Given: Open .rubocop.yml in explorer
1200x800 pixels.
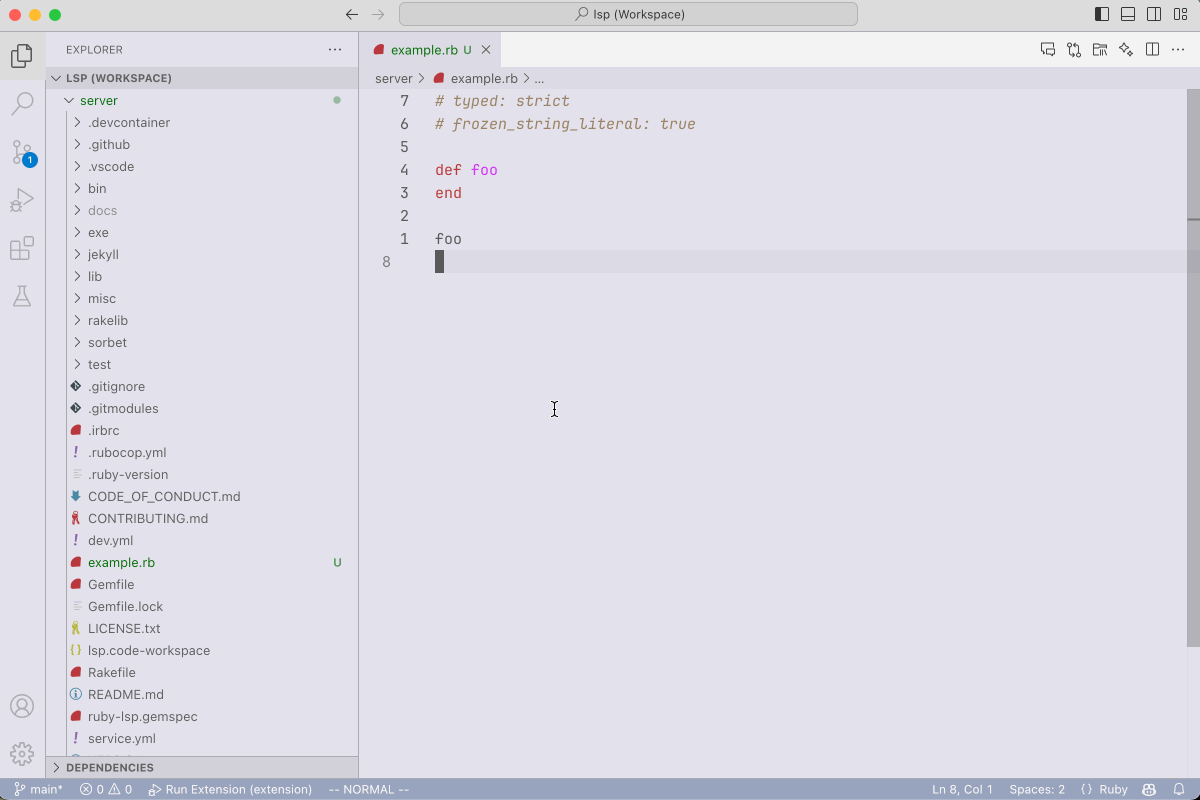Looking at the screenshot, I should (x=202, y=452).
